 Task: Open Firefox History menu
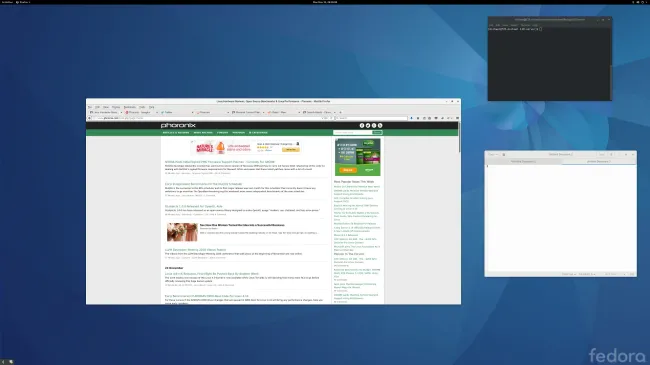[116, 107]
